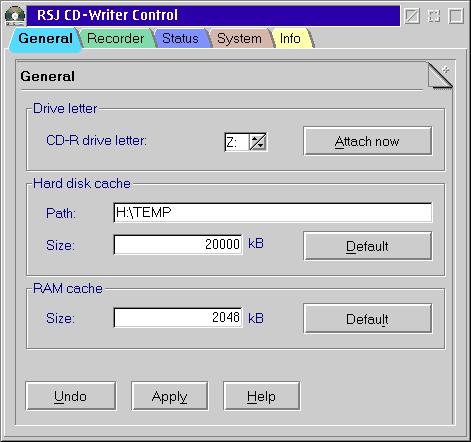Reset RAM cache size with Default
The width and height of the screenshot is (471, 442).
[368, 319]
